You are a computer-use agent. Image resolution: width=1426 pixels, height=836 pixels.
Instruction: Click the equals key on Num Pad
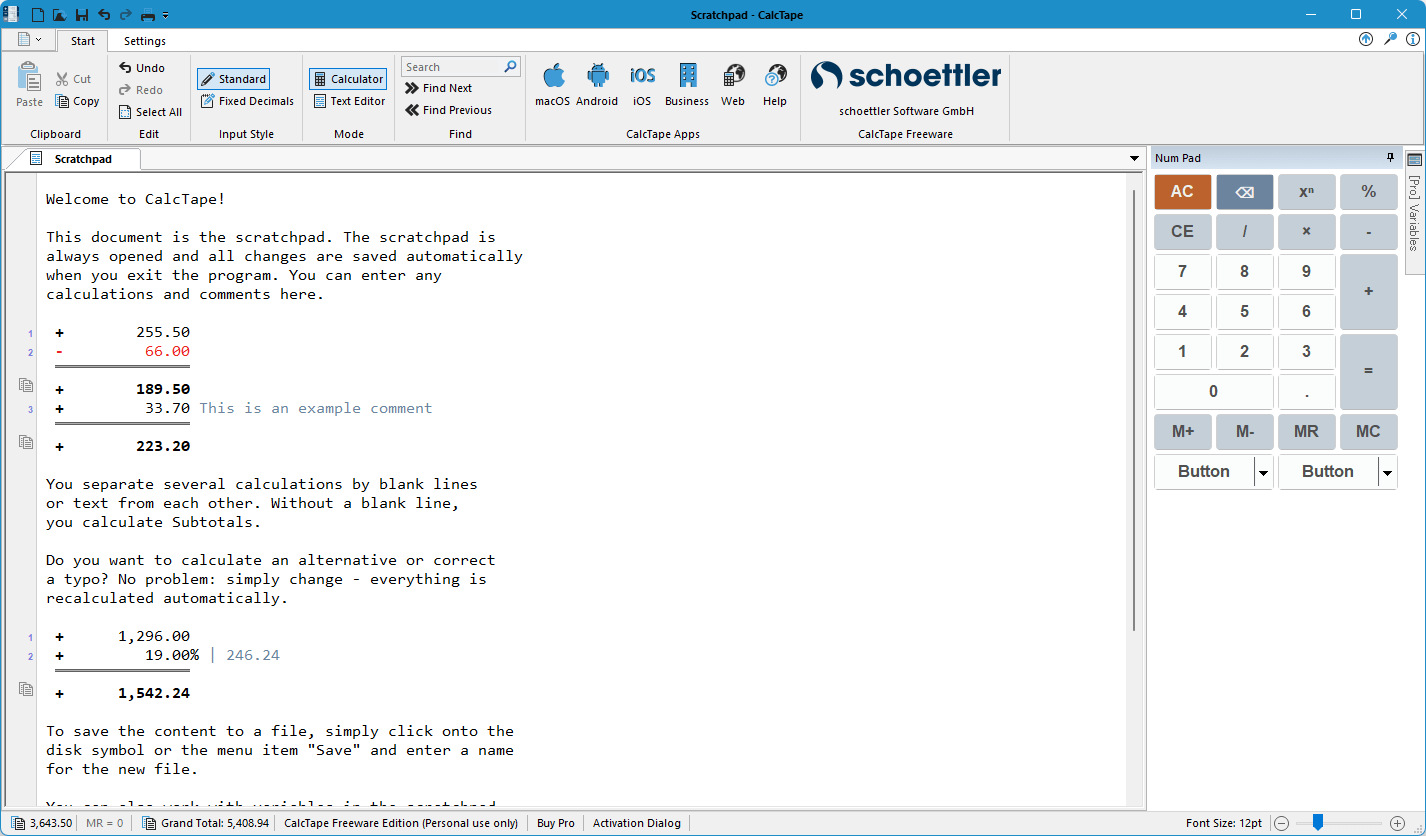coord(1368,372)
